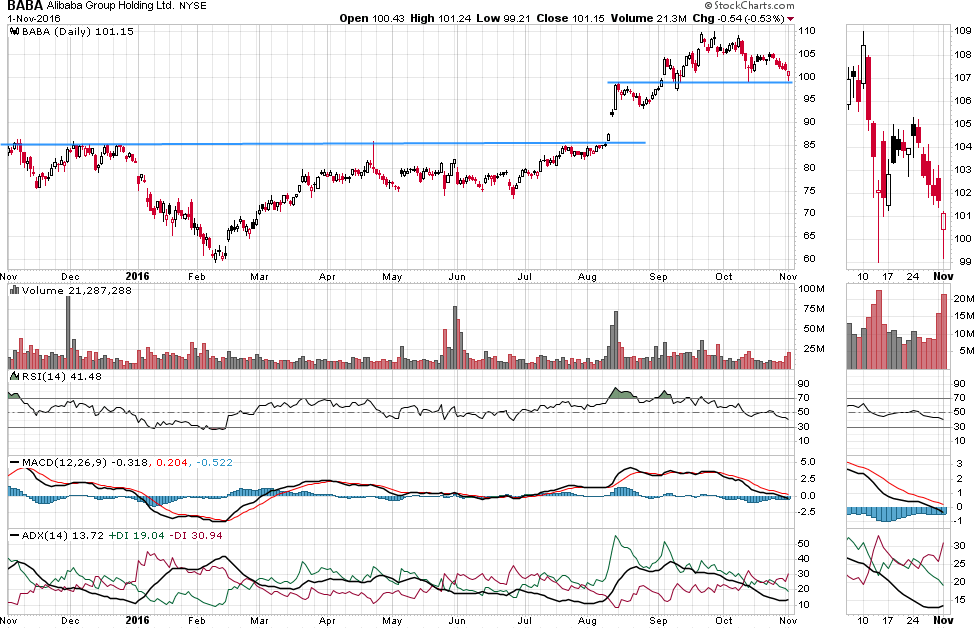Click the 1-Nov-2016 date label

coord(34,19)
